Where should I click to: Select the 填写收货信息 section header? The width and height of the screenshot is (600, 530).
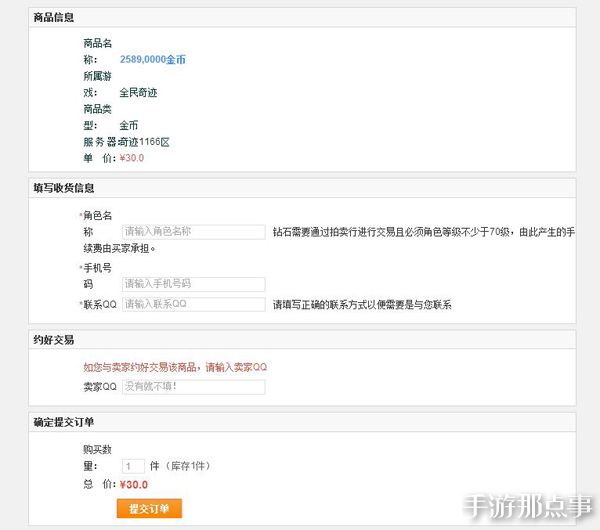tap(64, 188)
